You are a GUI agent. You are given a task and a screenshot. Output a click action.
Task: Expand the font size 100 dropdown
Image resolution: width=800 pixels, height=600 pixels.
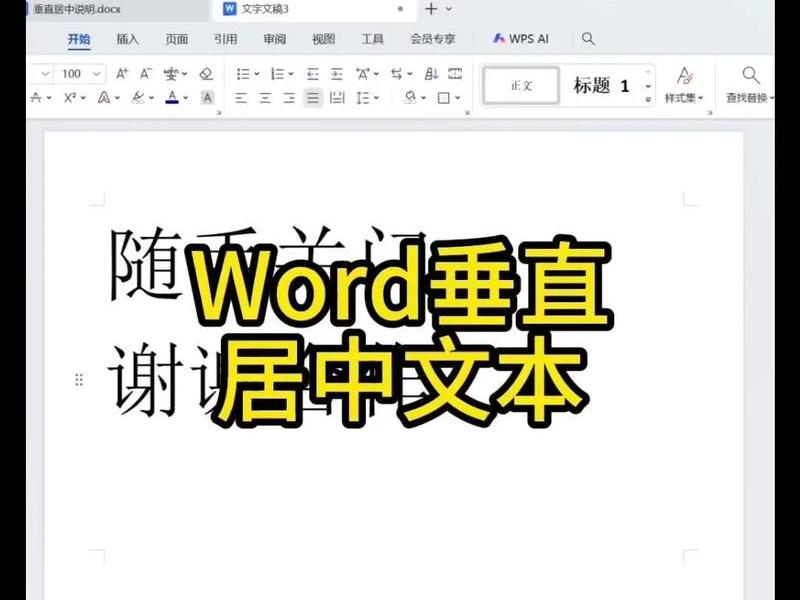[96, 74]
